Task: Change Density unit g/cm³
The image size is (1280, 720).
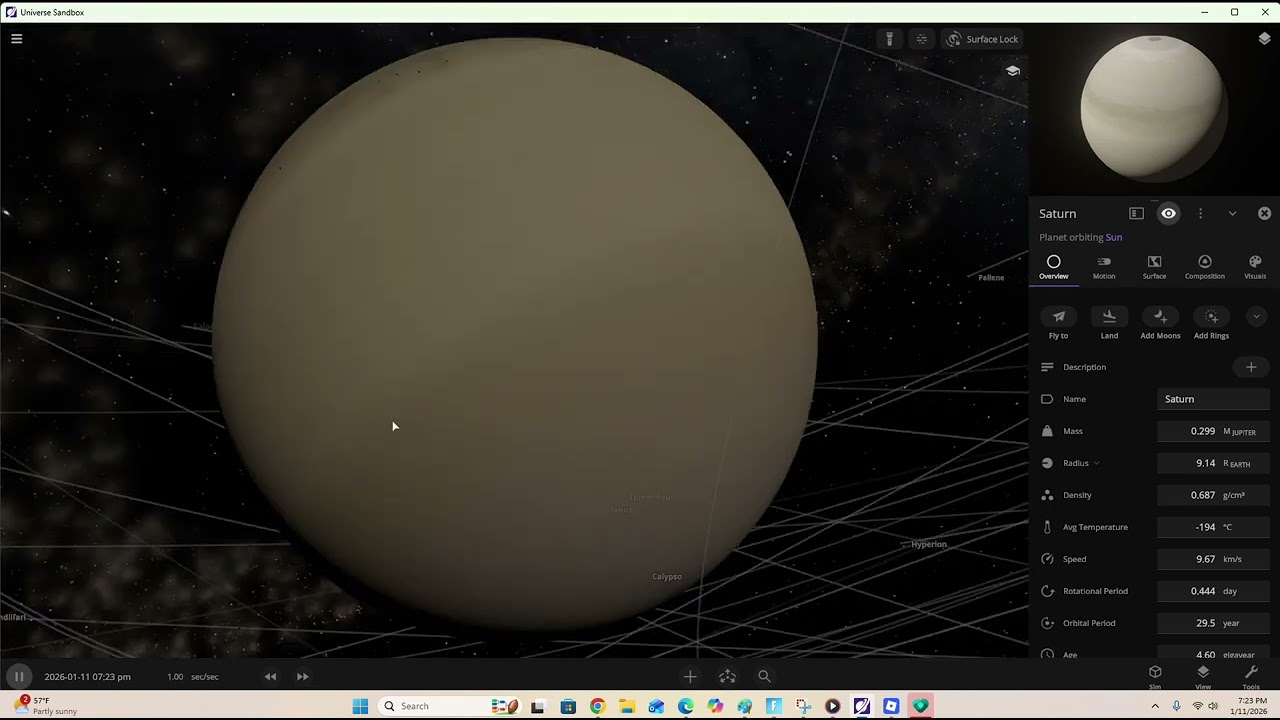Action: (1234, 495)
